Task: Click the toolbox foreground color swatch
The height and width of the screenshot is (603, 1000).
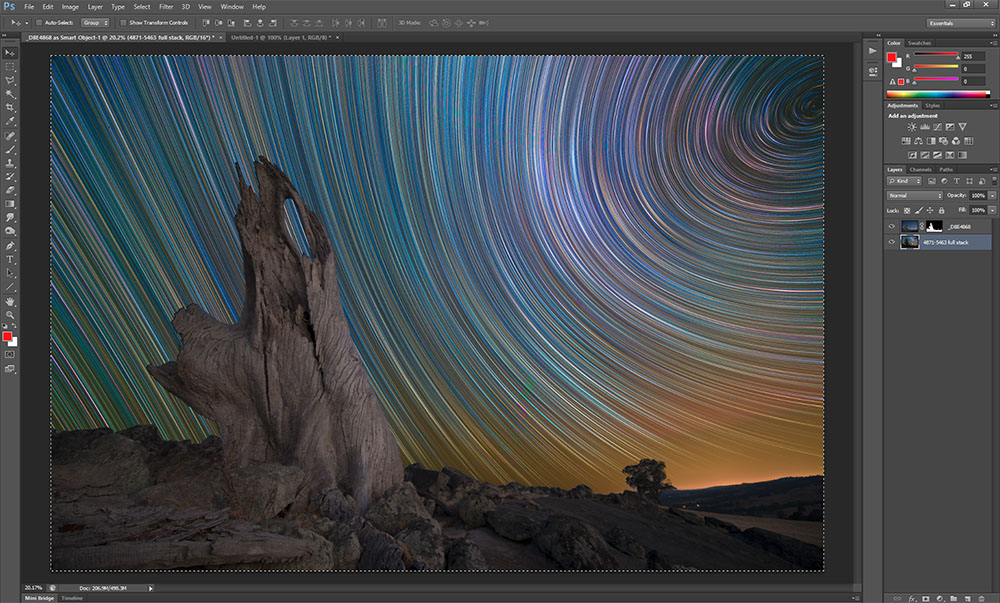Action: [7, 337]
